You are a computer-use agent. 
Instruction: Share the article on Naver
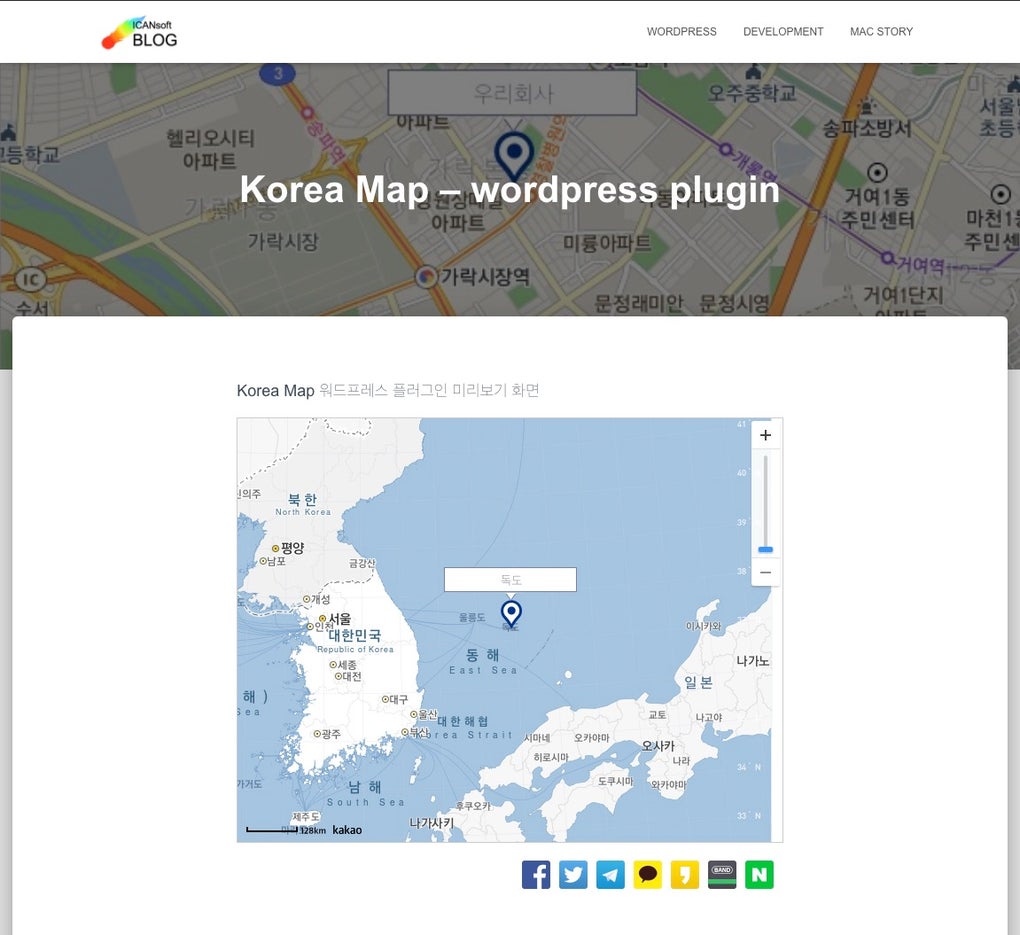(759, 874)
